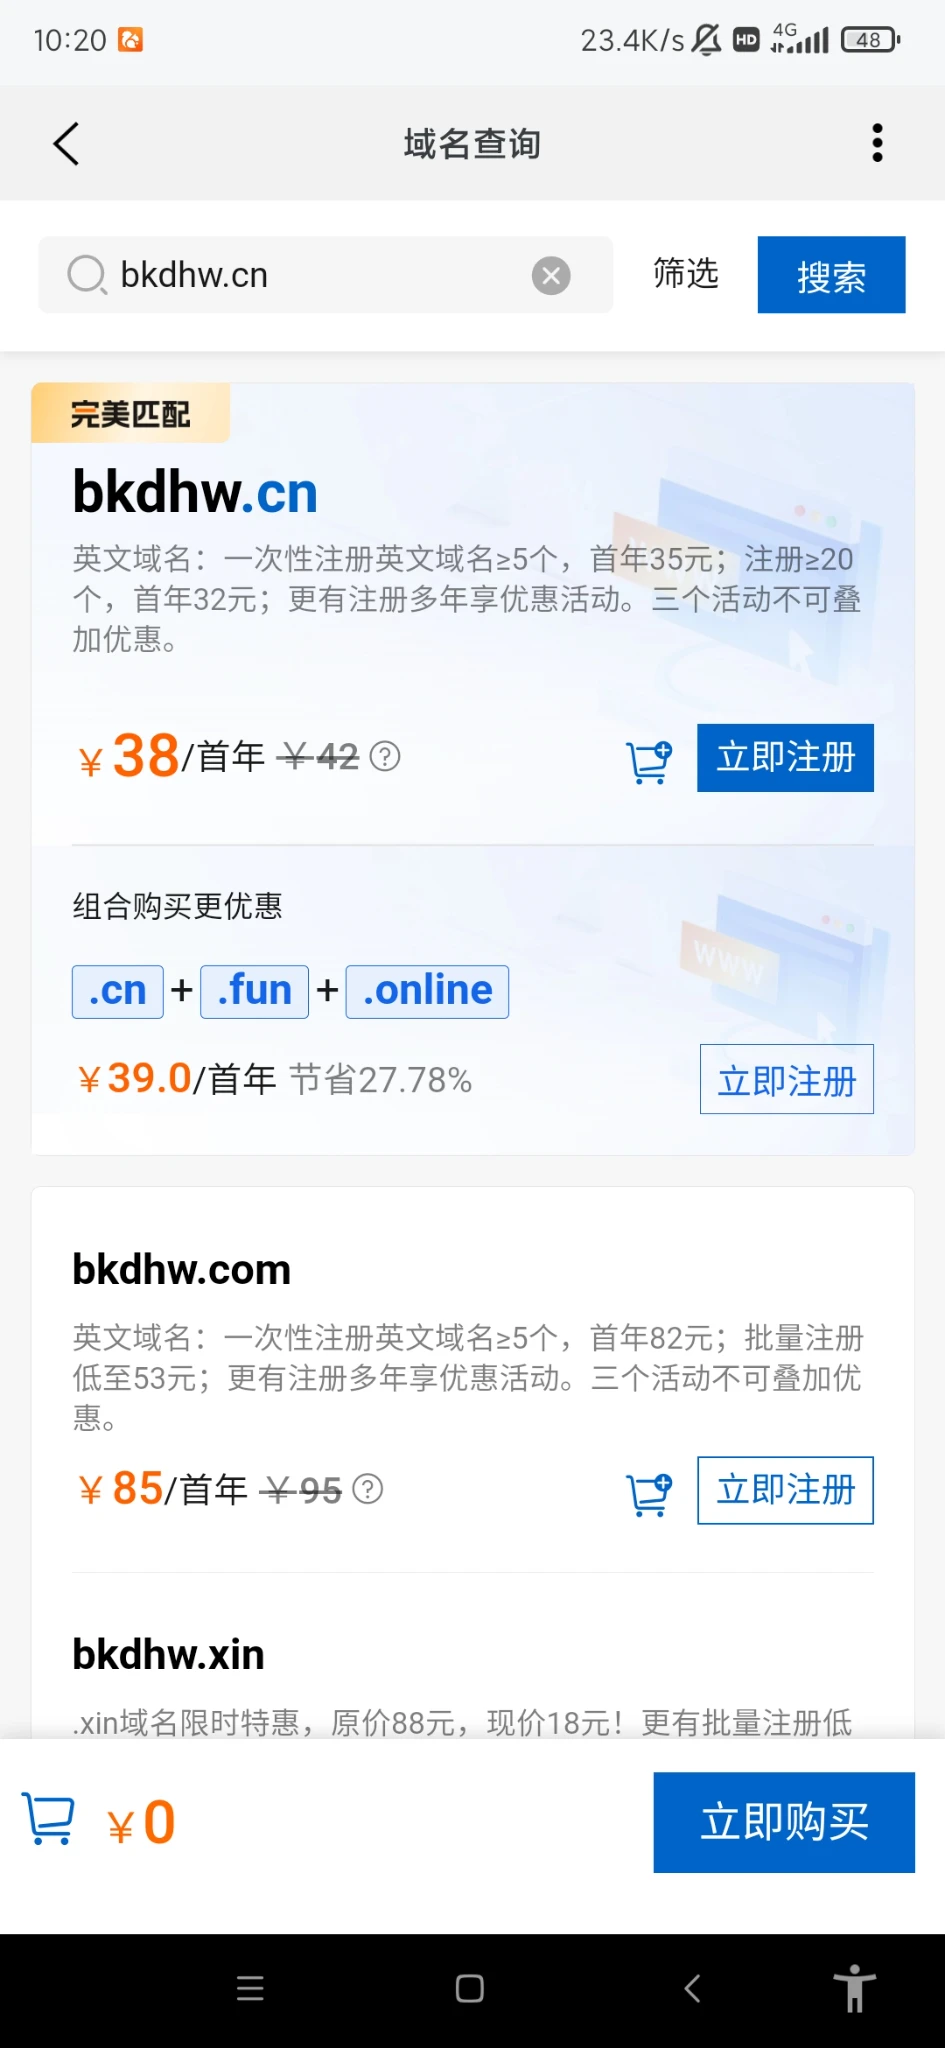
Task: Open the 筛选 filter options
Action: tap(686, 274)
